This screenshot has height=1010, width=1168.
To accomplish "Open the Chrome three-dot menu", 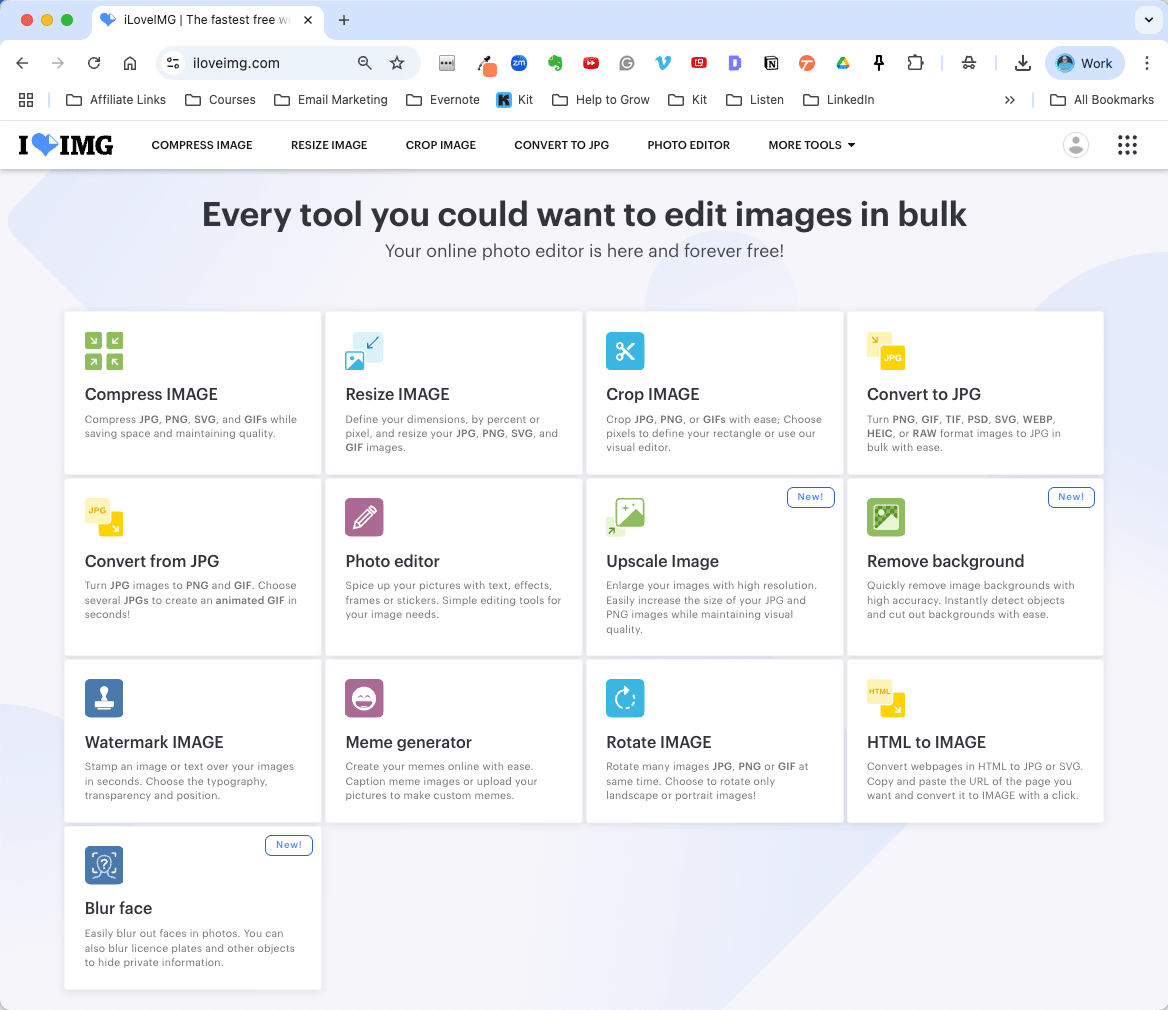I will [x=1146, y=63].
